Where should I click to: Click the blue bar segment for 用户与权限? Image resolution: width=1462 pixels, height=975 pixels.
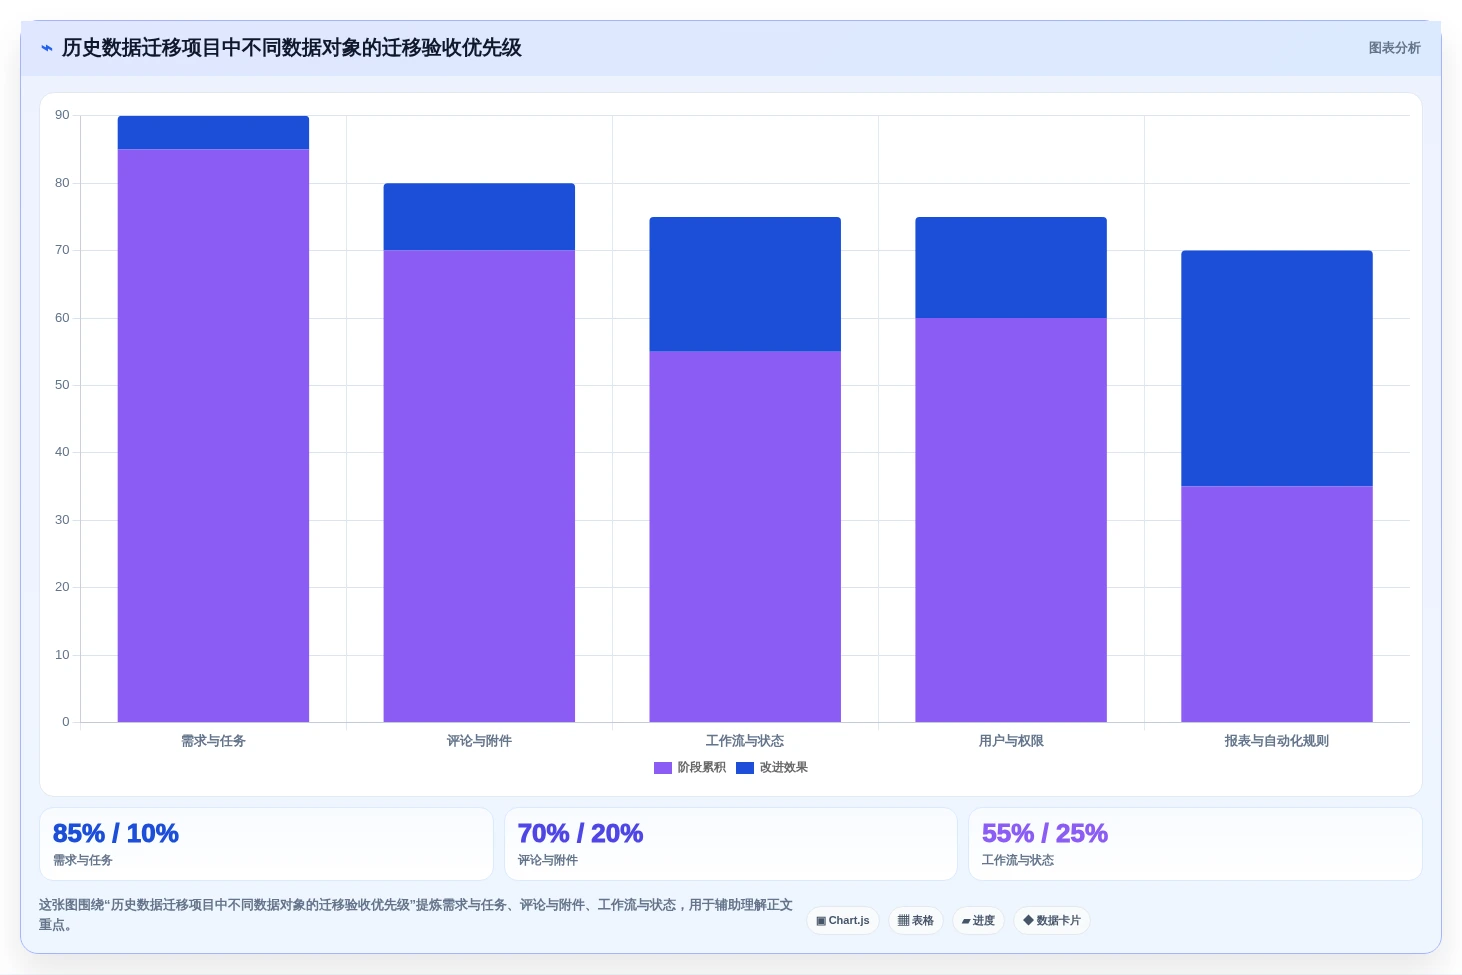pyautogui.click(x=1011, y=267)
